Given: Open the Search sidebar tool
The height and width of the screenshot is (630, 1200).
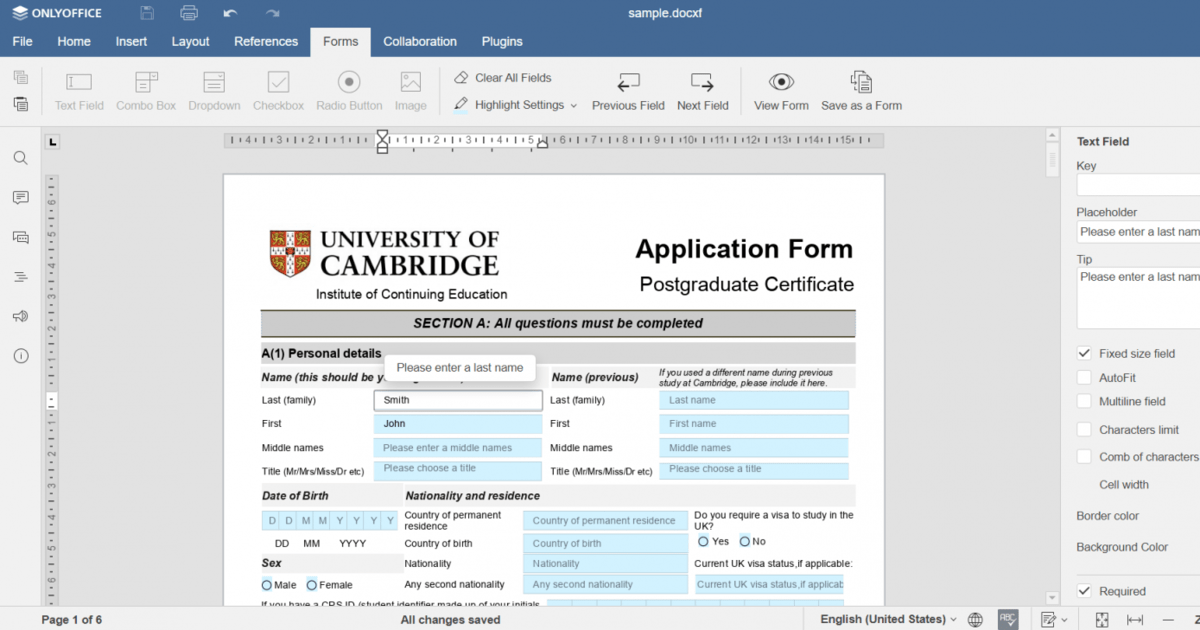Looking at the screenshot, I should pyautogui.click(x=20, y=157).
